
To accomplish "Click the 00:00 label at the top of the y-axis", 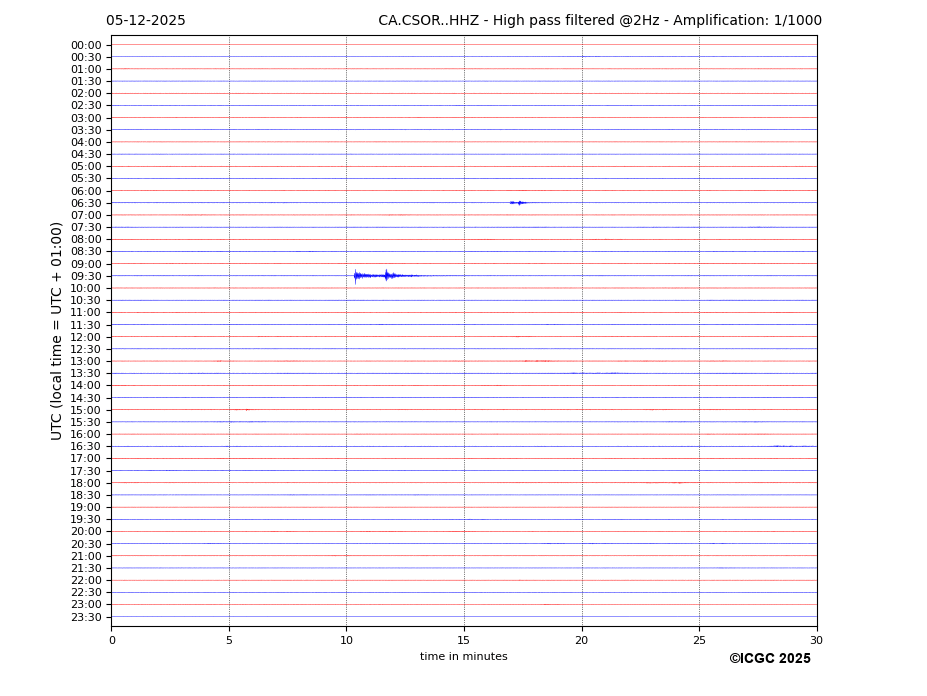I will pos(86,45).
